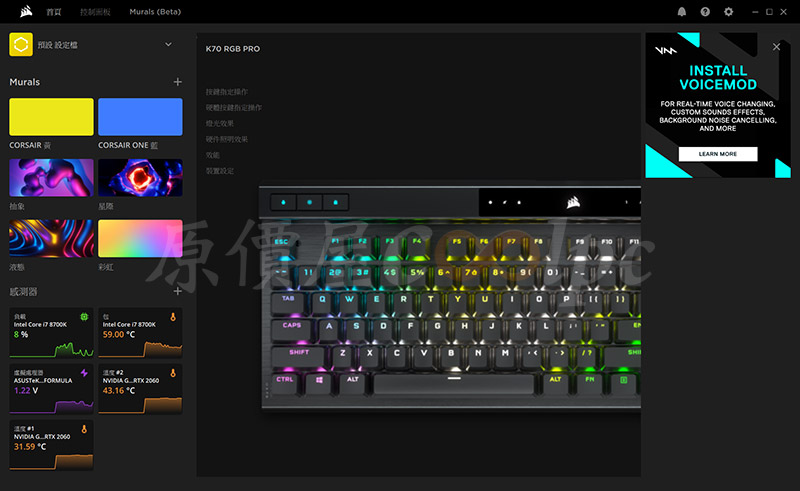Add a new mural with the plus icon

coord(178,82)
